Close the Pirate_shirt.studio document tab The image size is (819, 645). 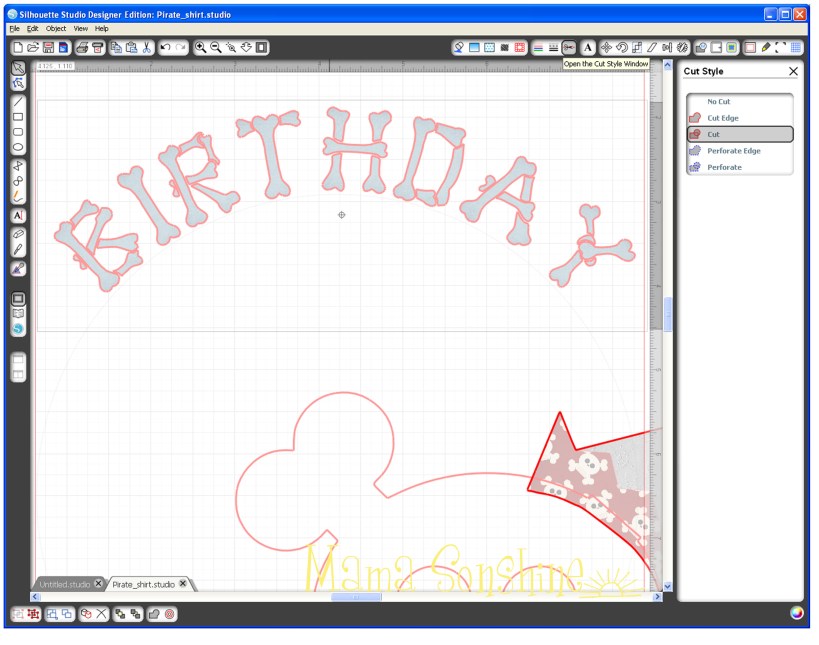[183, 583]
